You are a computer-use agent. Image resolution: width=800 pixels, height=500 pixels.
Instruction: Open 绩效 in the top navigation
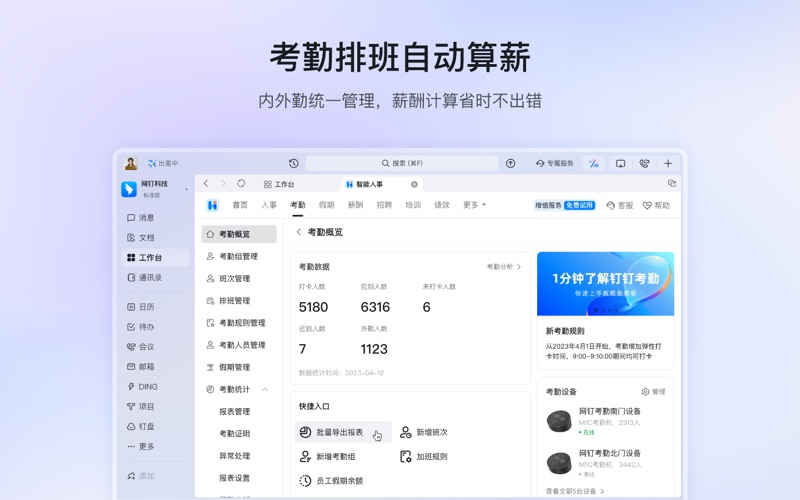click(x=442, y=205)
